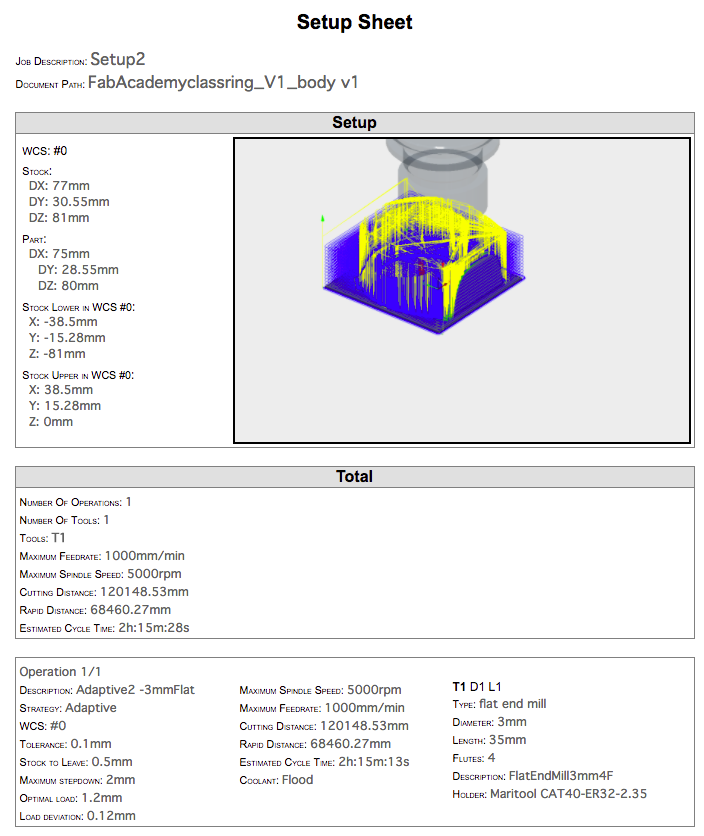This screenshot has width=704, height=836.
Task: Select total Maximum Spindle Speed 5000rpm
Action: tap(100, 574)
